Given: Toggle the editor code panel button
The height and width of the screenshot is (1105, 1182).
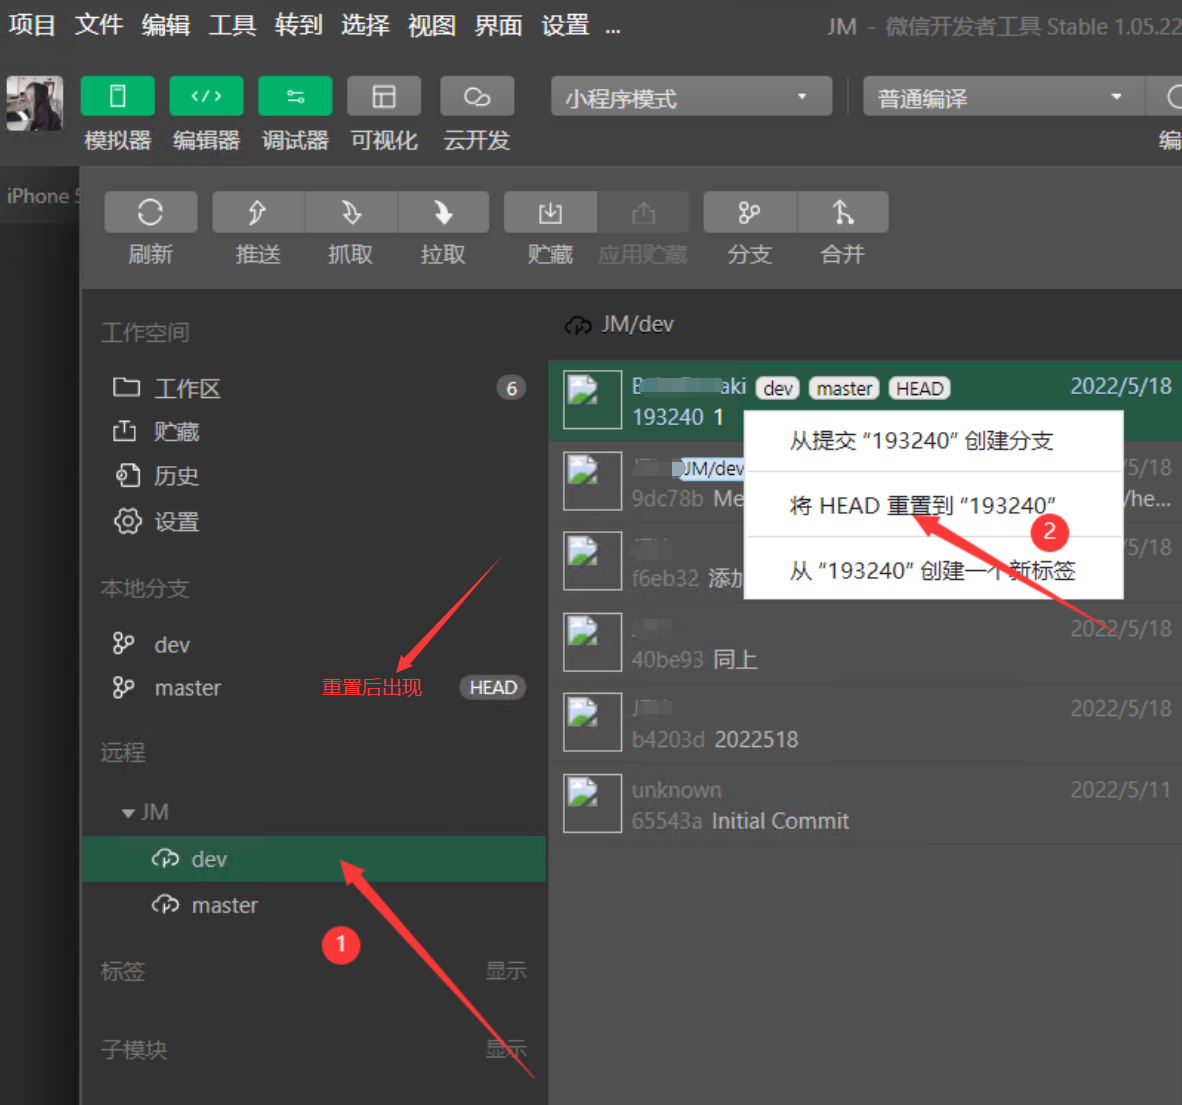Looking at the screenshot, I should tap(207, 96).
